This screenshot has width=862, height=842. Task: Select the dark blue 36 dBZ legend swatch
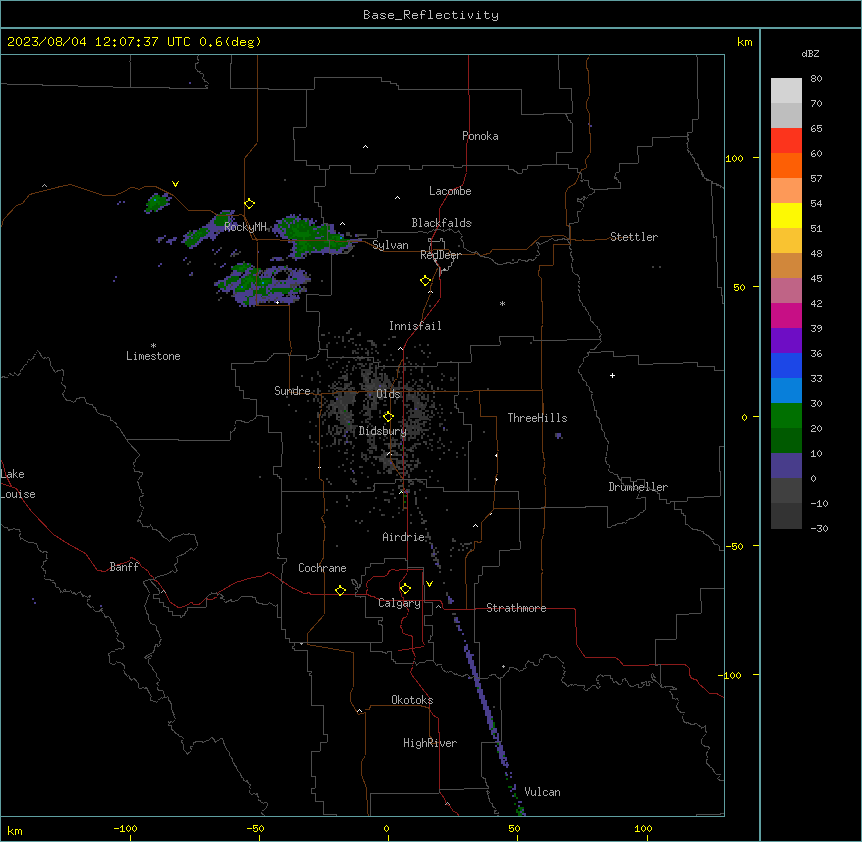click(786, 365)
